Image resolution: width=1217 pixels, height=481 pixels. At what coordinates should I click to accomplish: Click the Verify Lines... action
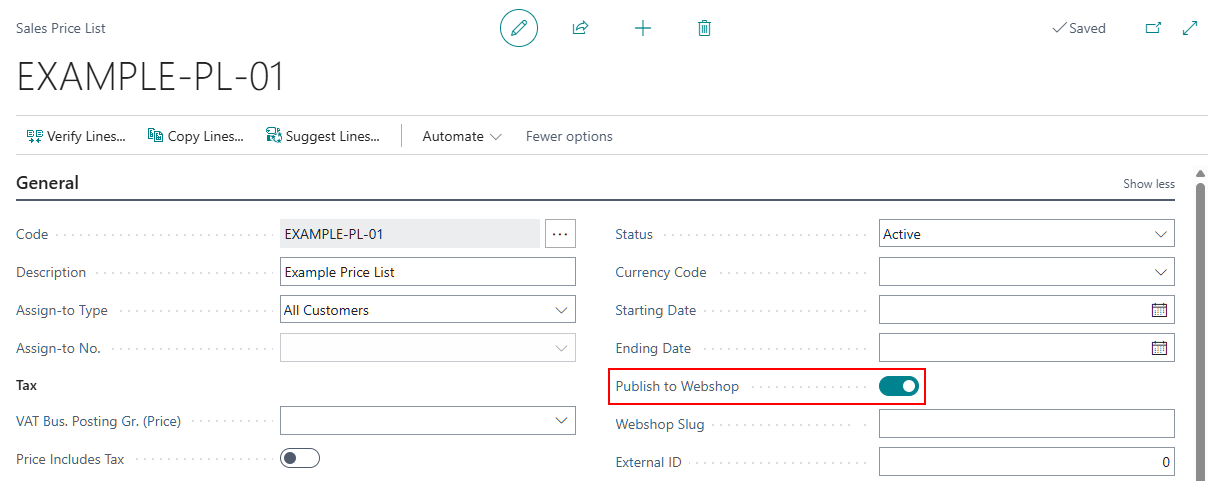click(x=76, y=136)
